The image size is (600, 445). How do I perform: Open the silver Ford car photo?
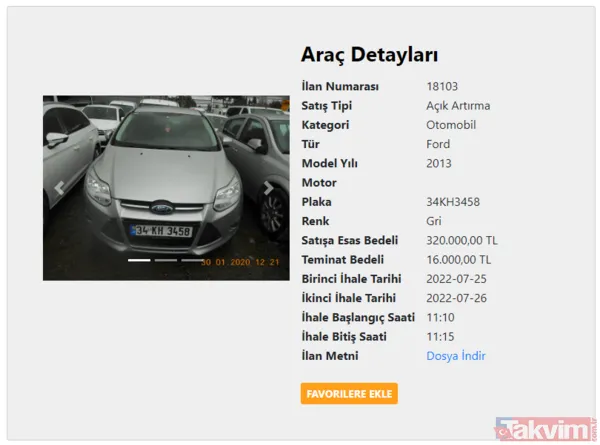(166, 188)
